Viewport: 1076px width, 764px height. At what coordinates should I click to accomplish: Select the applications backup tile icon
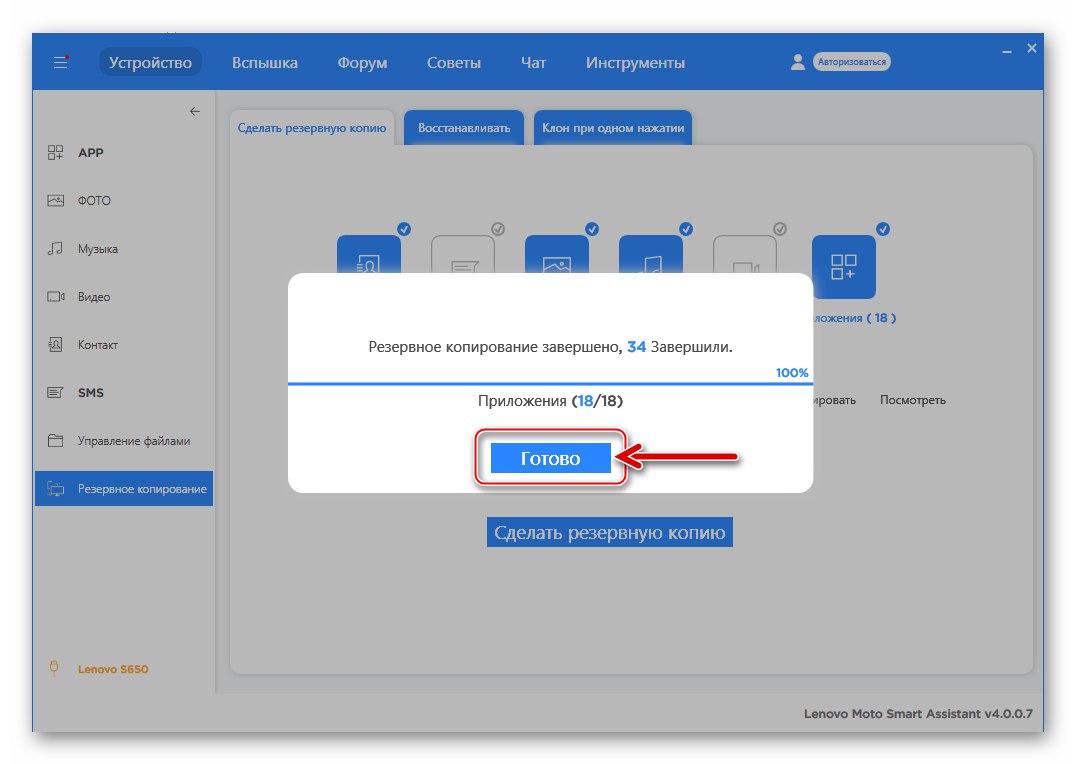pos(843,267)
